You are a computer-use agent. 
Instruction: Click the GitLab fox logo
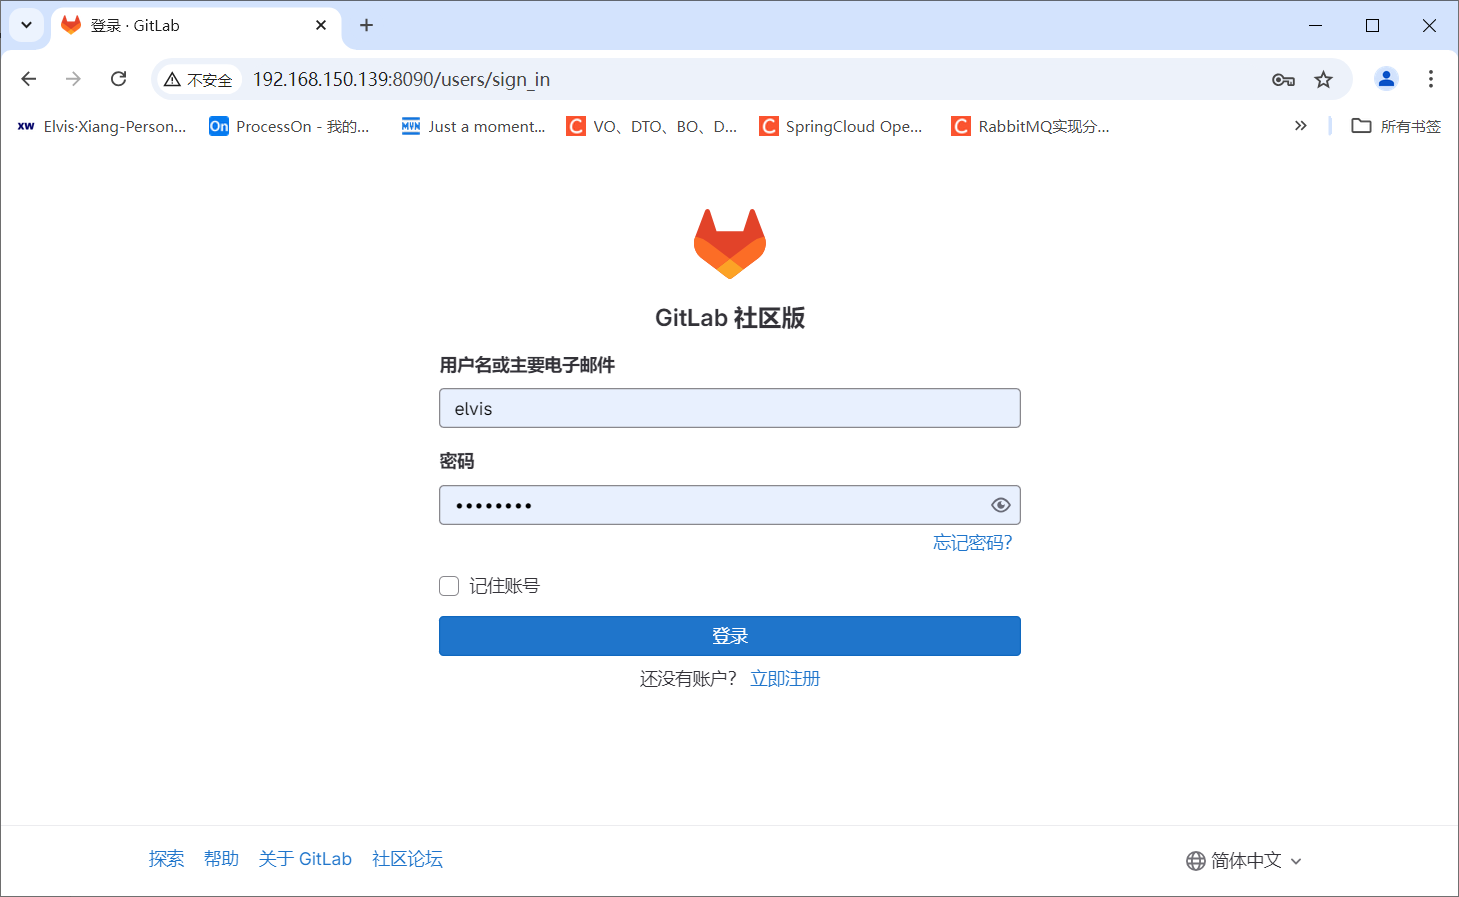tap(730, 244)
